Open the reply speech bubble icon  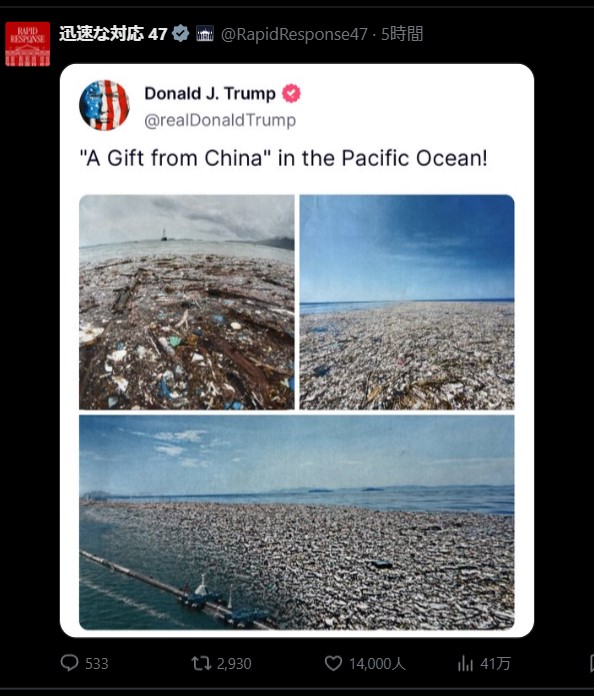pos(69,663)
